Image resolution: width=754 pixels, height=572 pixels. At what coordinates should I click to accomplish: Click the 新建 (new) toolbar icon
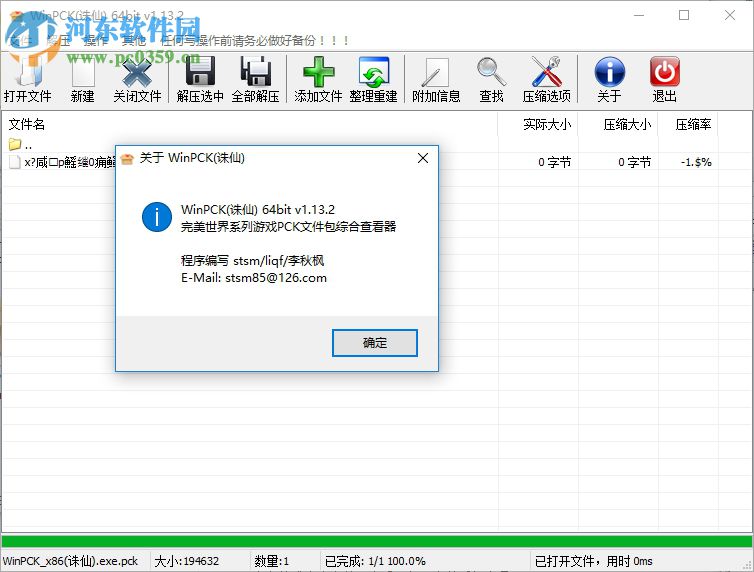(x=83, y=72)
